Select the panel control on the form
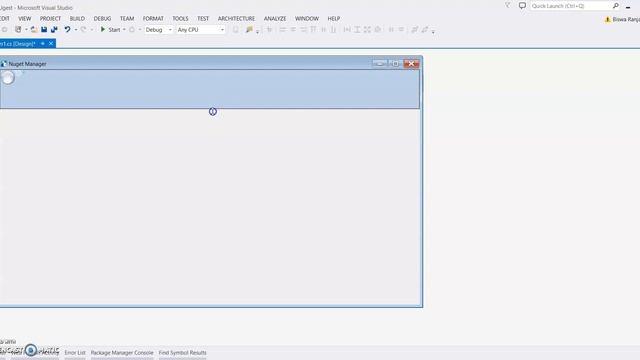This screenshot has width=640, height=360. coord(210,89)
